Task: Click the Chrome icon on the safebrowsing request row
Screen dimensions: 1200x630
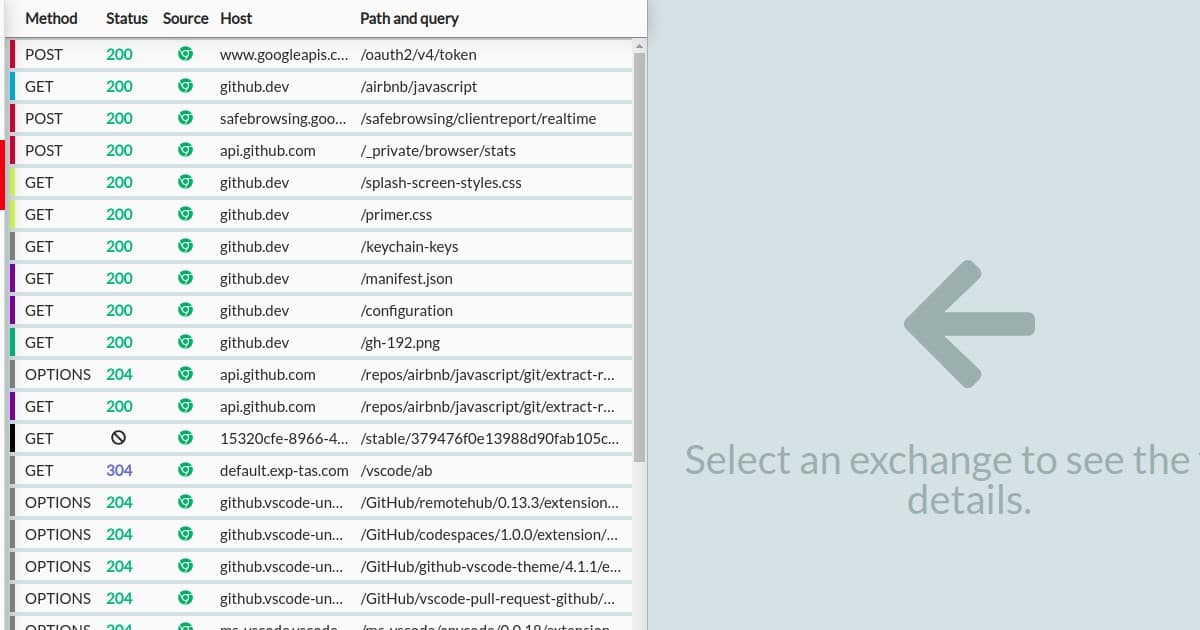Action: point(185,118)
